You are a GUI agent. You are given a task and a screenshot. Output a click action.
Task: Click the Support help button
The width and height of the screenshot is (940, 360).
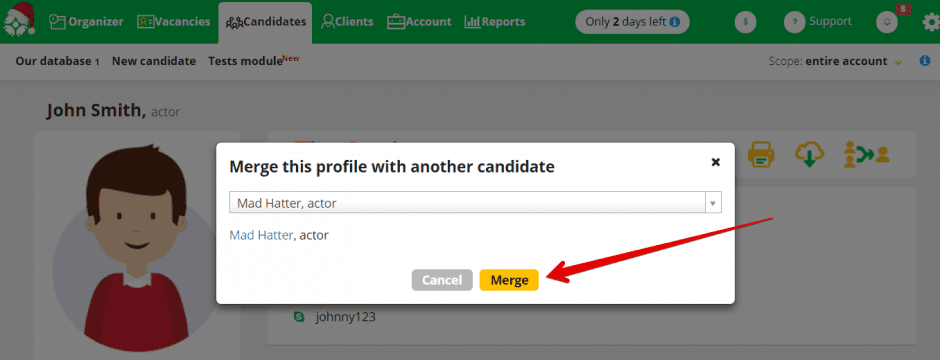tap(818, 22)
